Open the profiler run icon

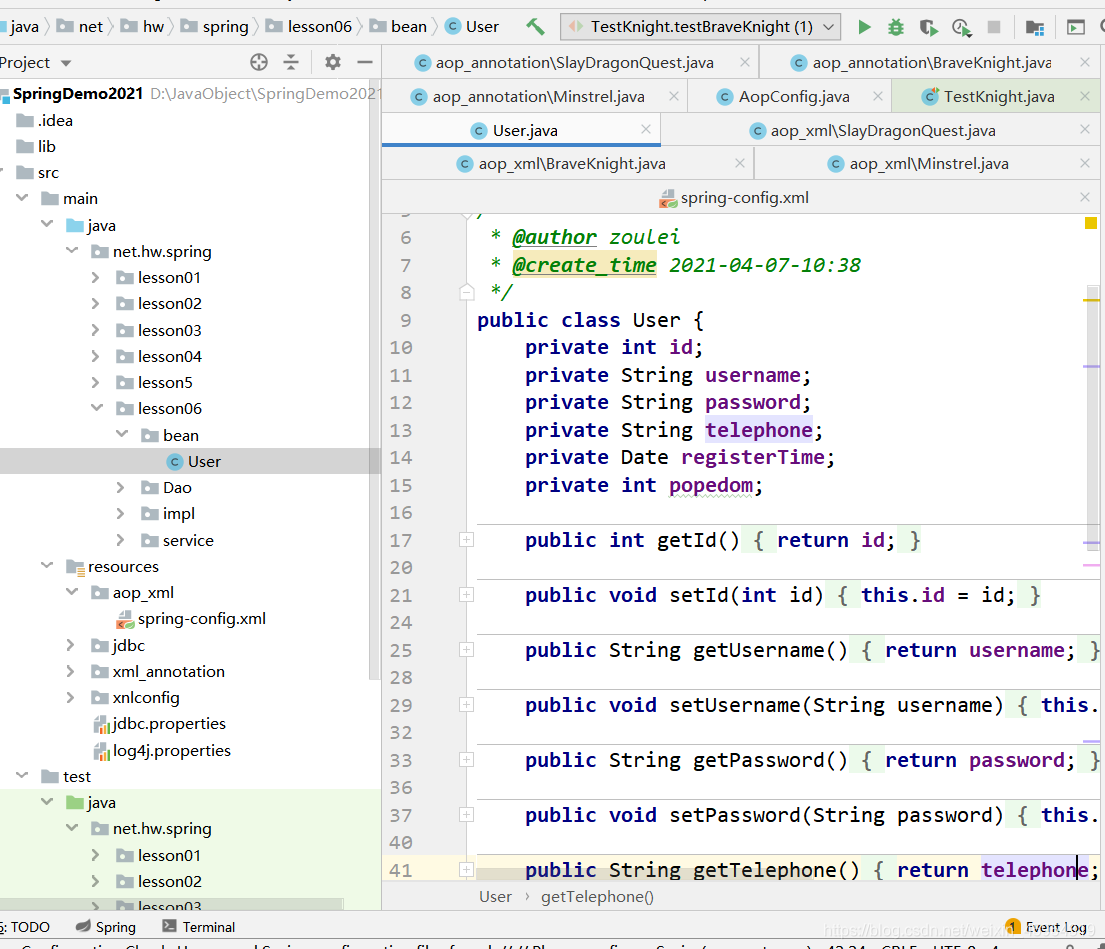[x=961, y=27]
